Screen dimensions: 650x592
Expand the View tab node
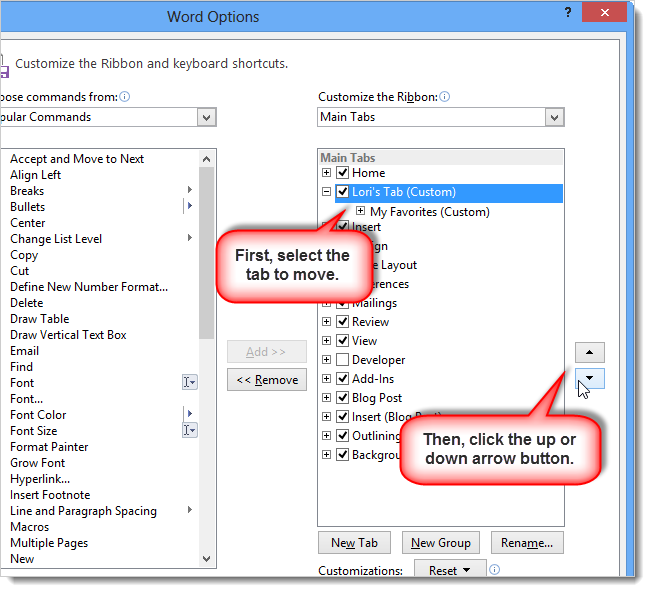tap(327, 340)
